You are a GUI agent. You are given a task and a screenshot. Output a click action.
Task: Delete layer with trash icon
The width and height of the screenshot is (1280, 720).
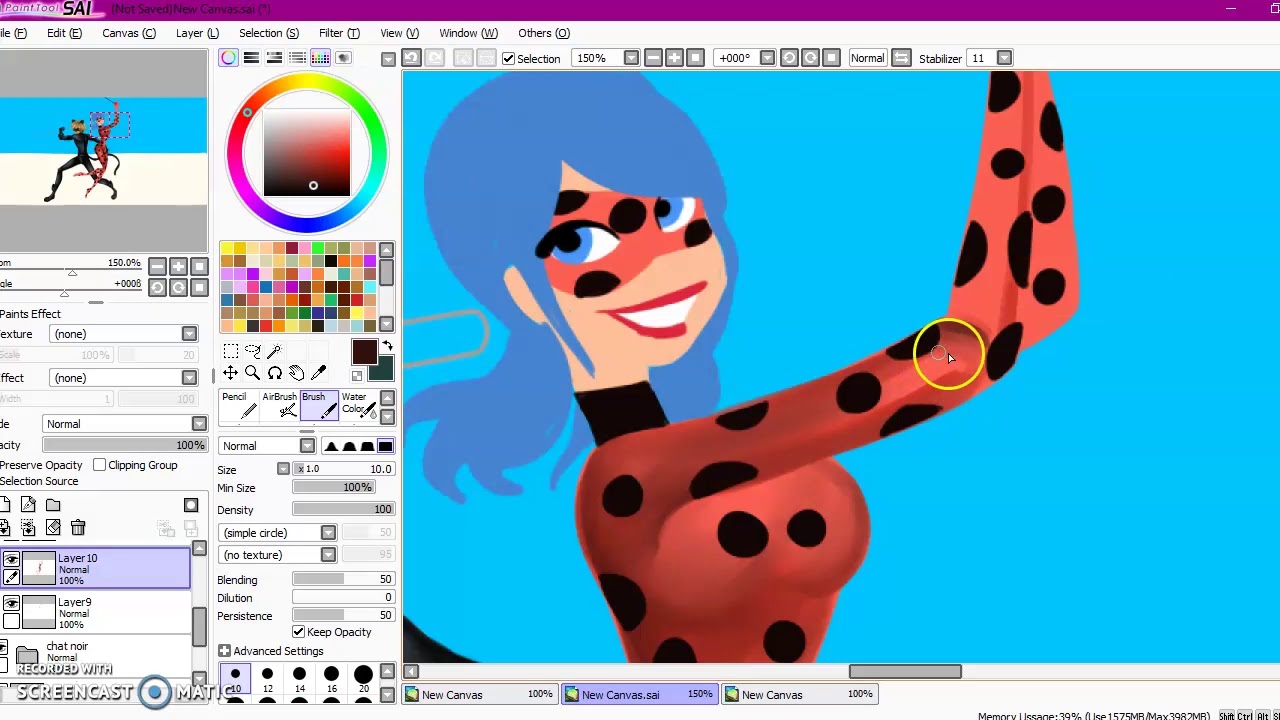pos(78,527)
